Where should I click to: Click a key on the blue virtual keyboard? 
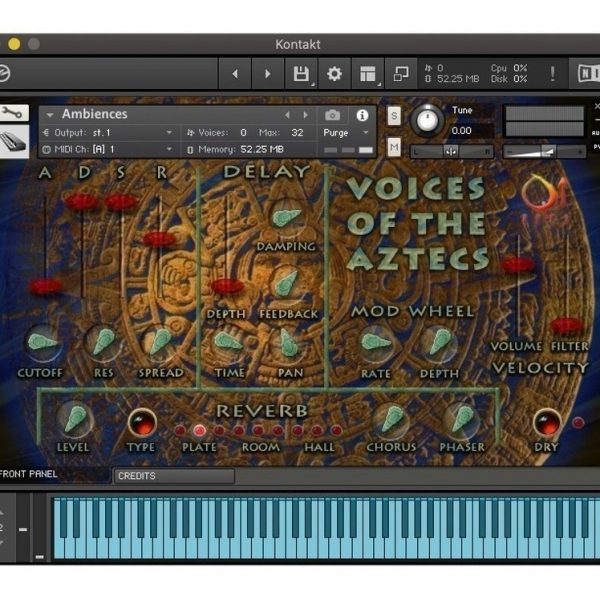325,528
